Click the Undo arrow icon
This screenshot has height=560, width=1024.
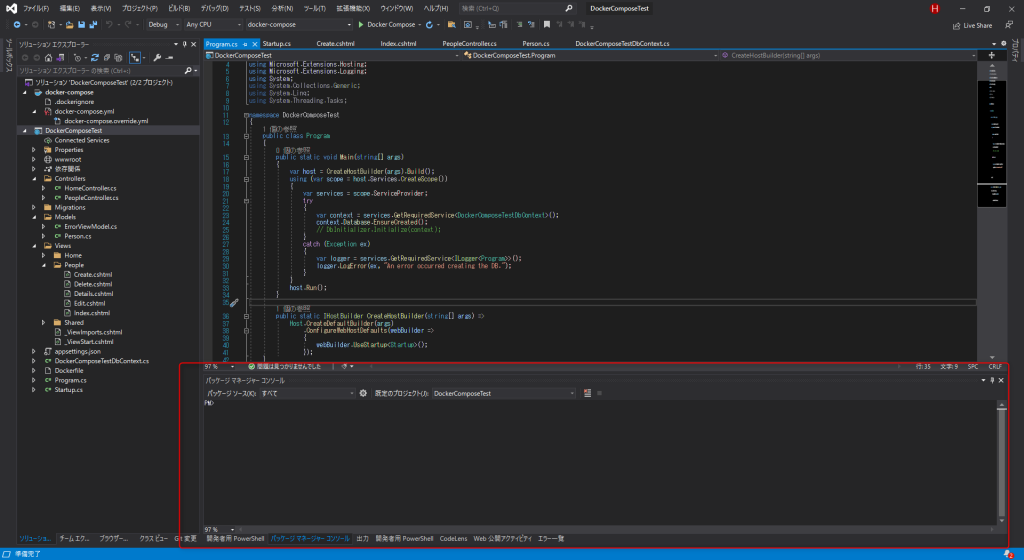(x=109, y=25)
